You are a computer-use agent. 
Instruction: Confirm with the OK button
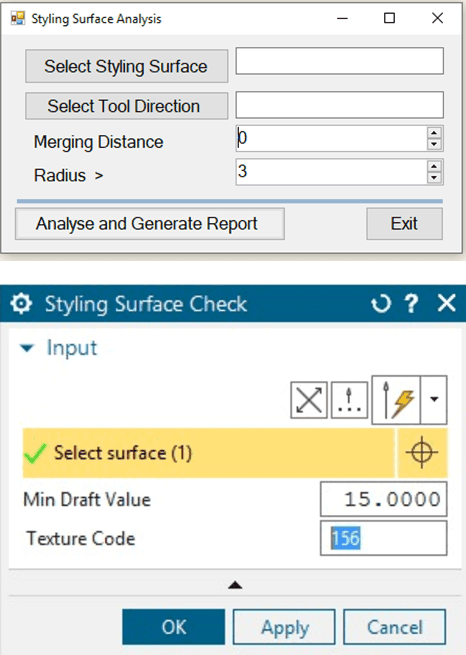pyautogui.click(x=174, y=627)
